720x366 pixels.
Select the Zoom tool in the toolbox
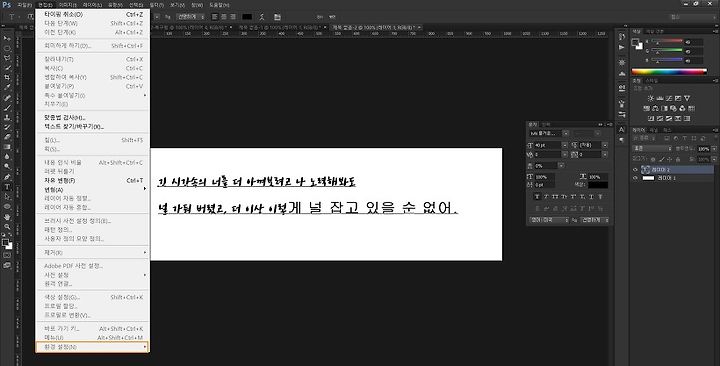(x=7, y=226)
